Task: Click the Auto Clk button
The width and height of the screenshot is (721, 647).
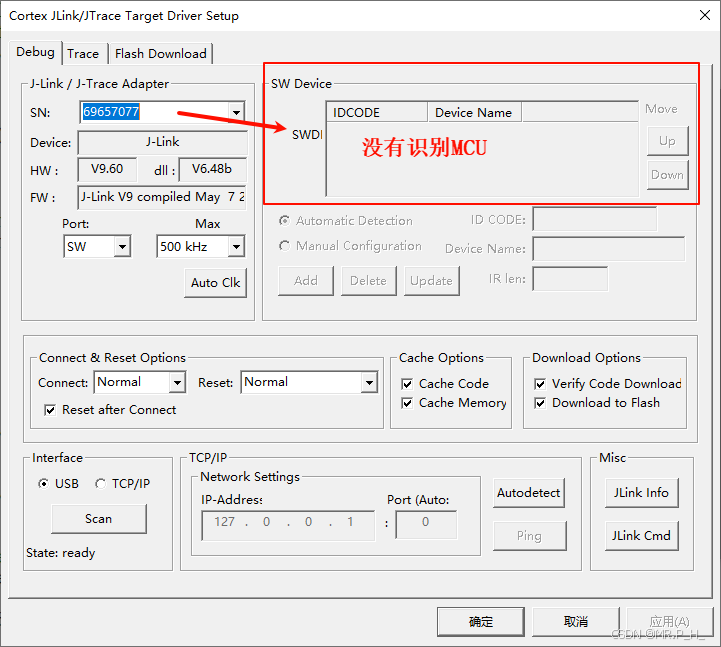Action: click(x=215, y=283)
